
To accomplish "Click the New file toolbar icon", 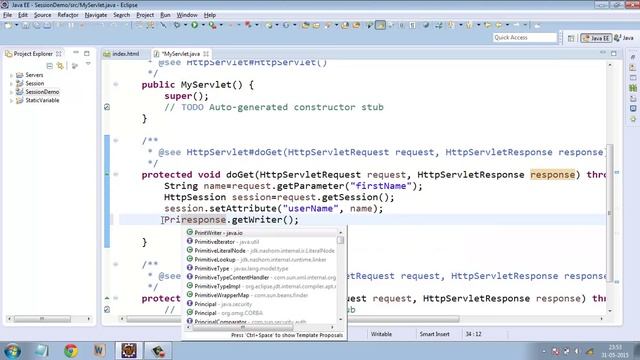I will (8, 25).
